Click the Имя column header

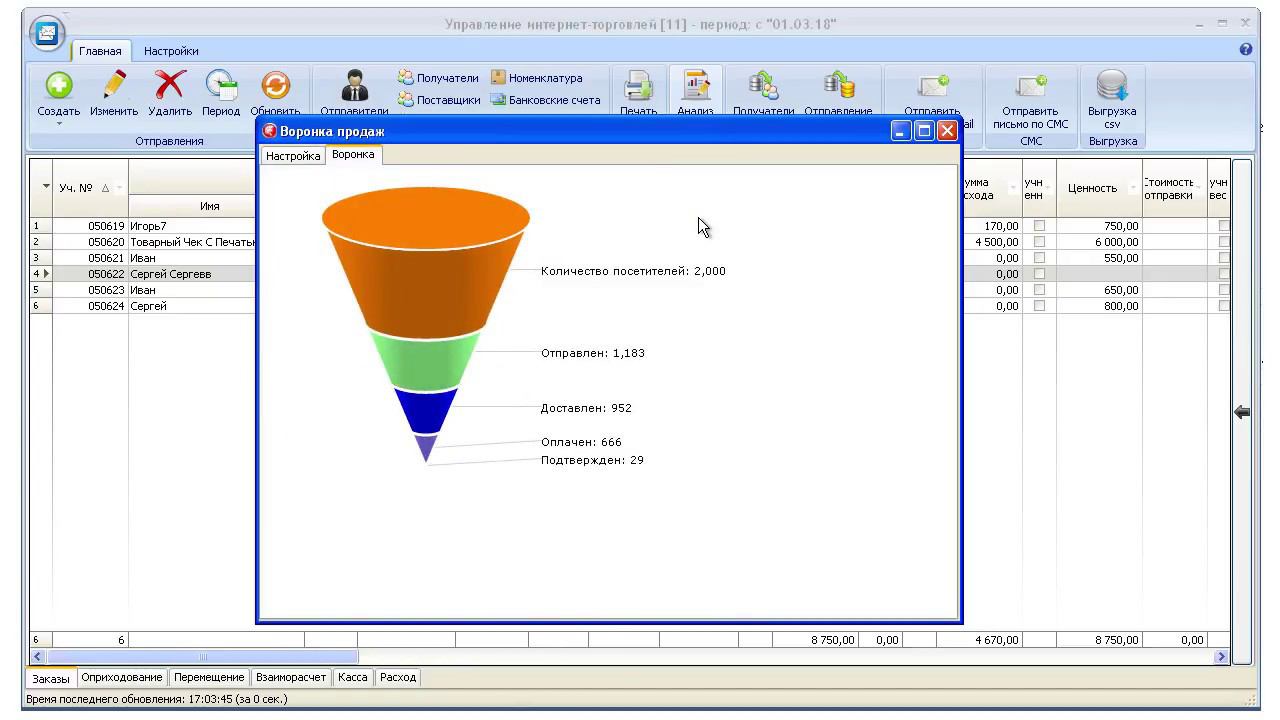[209, 206]
